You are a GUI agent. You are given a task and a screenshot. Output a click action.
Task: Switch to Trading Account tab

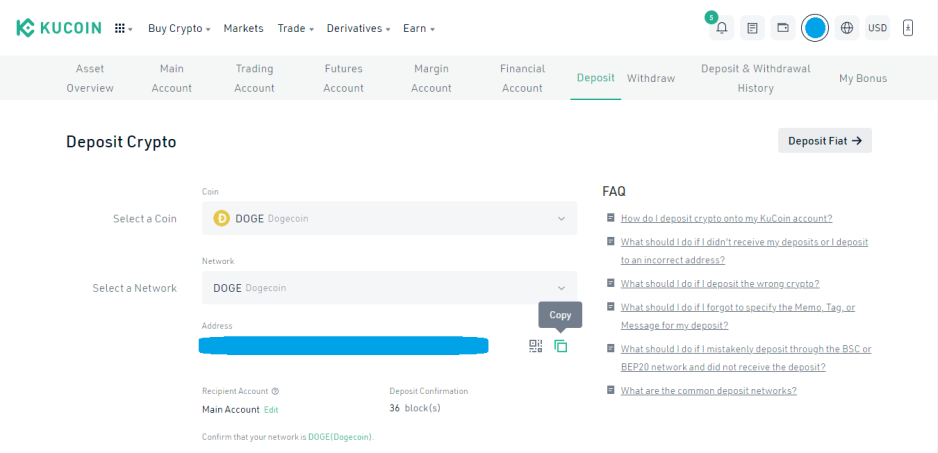pyautogui.click(x=254, y=78)
